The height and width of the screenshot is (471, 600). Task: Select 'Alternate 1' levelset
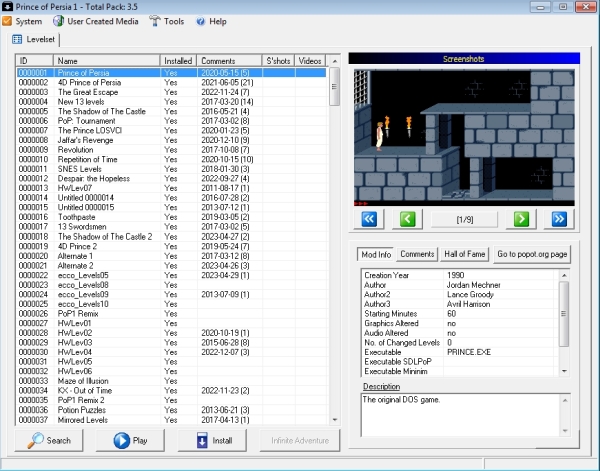[171, 256]
